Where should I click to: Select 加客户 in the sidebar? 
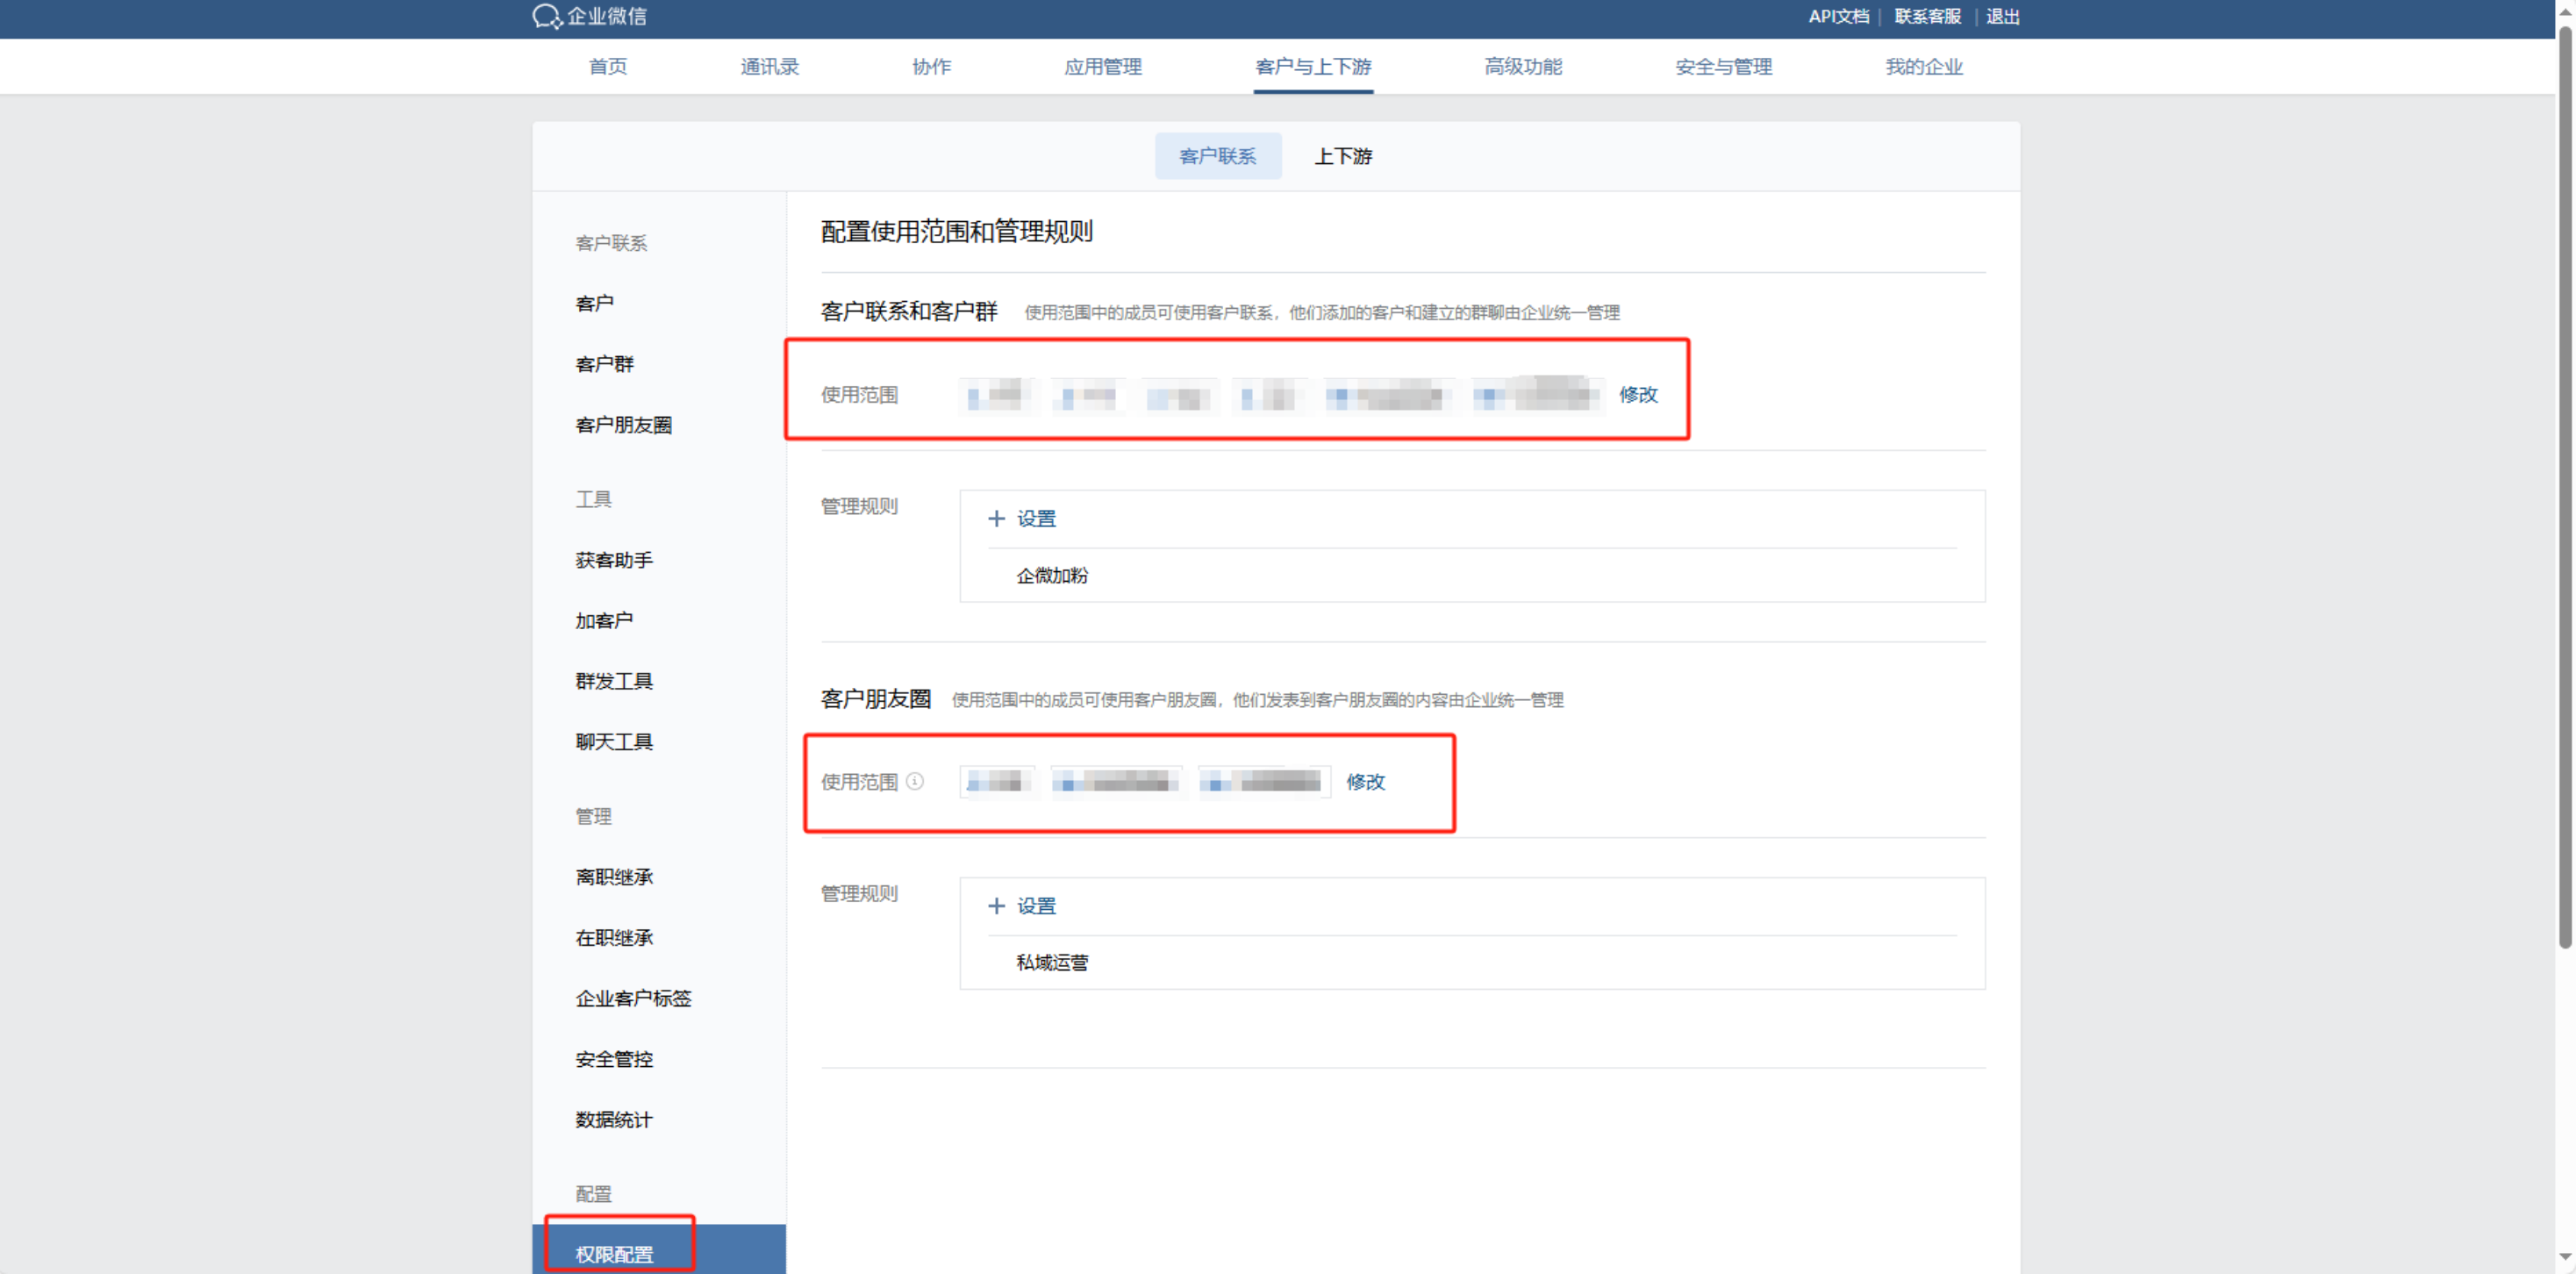604,620
